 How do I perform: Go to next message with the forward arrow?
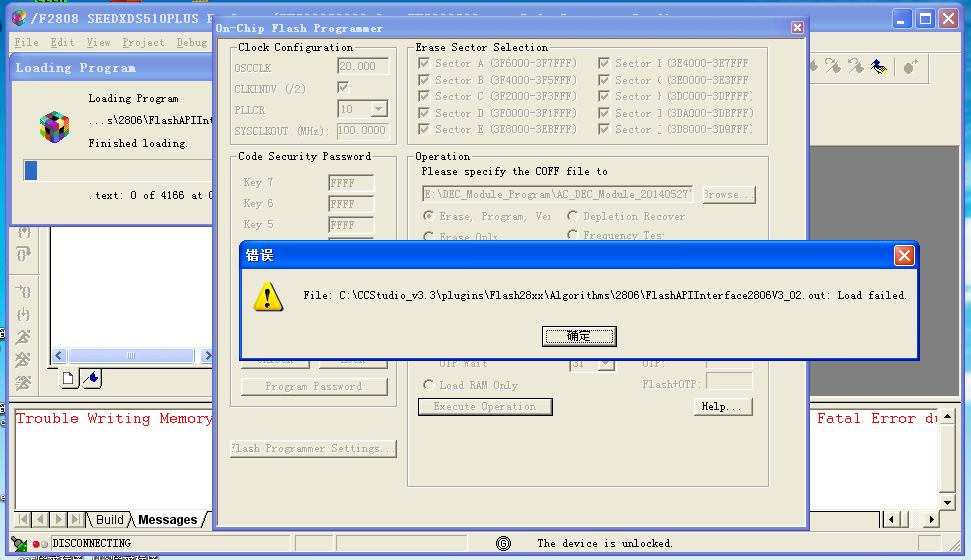[59, 519]
